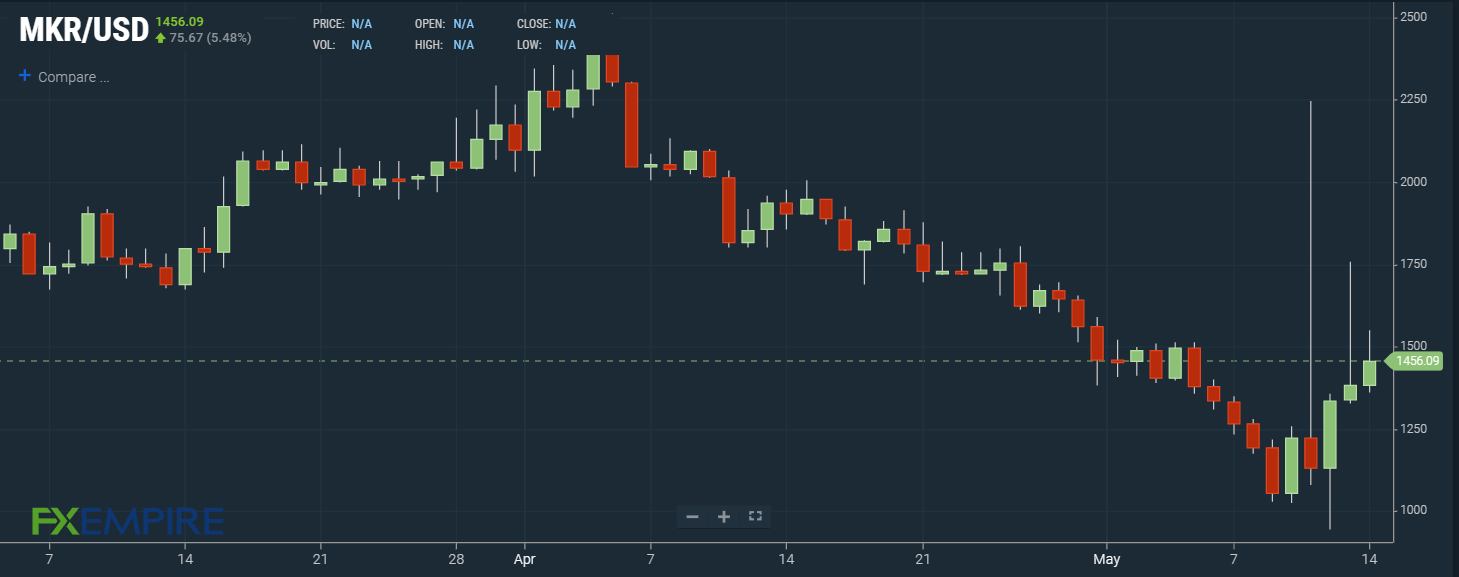Click the OPEN: N/A readout
Viewport: 1459px width, 577px height.
point(445,23)
